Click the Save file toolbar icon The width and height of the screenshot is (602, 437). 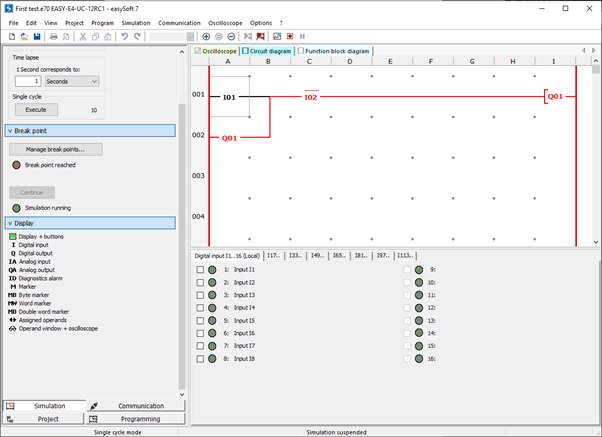point(37,36)
